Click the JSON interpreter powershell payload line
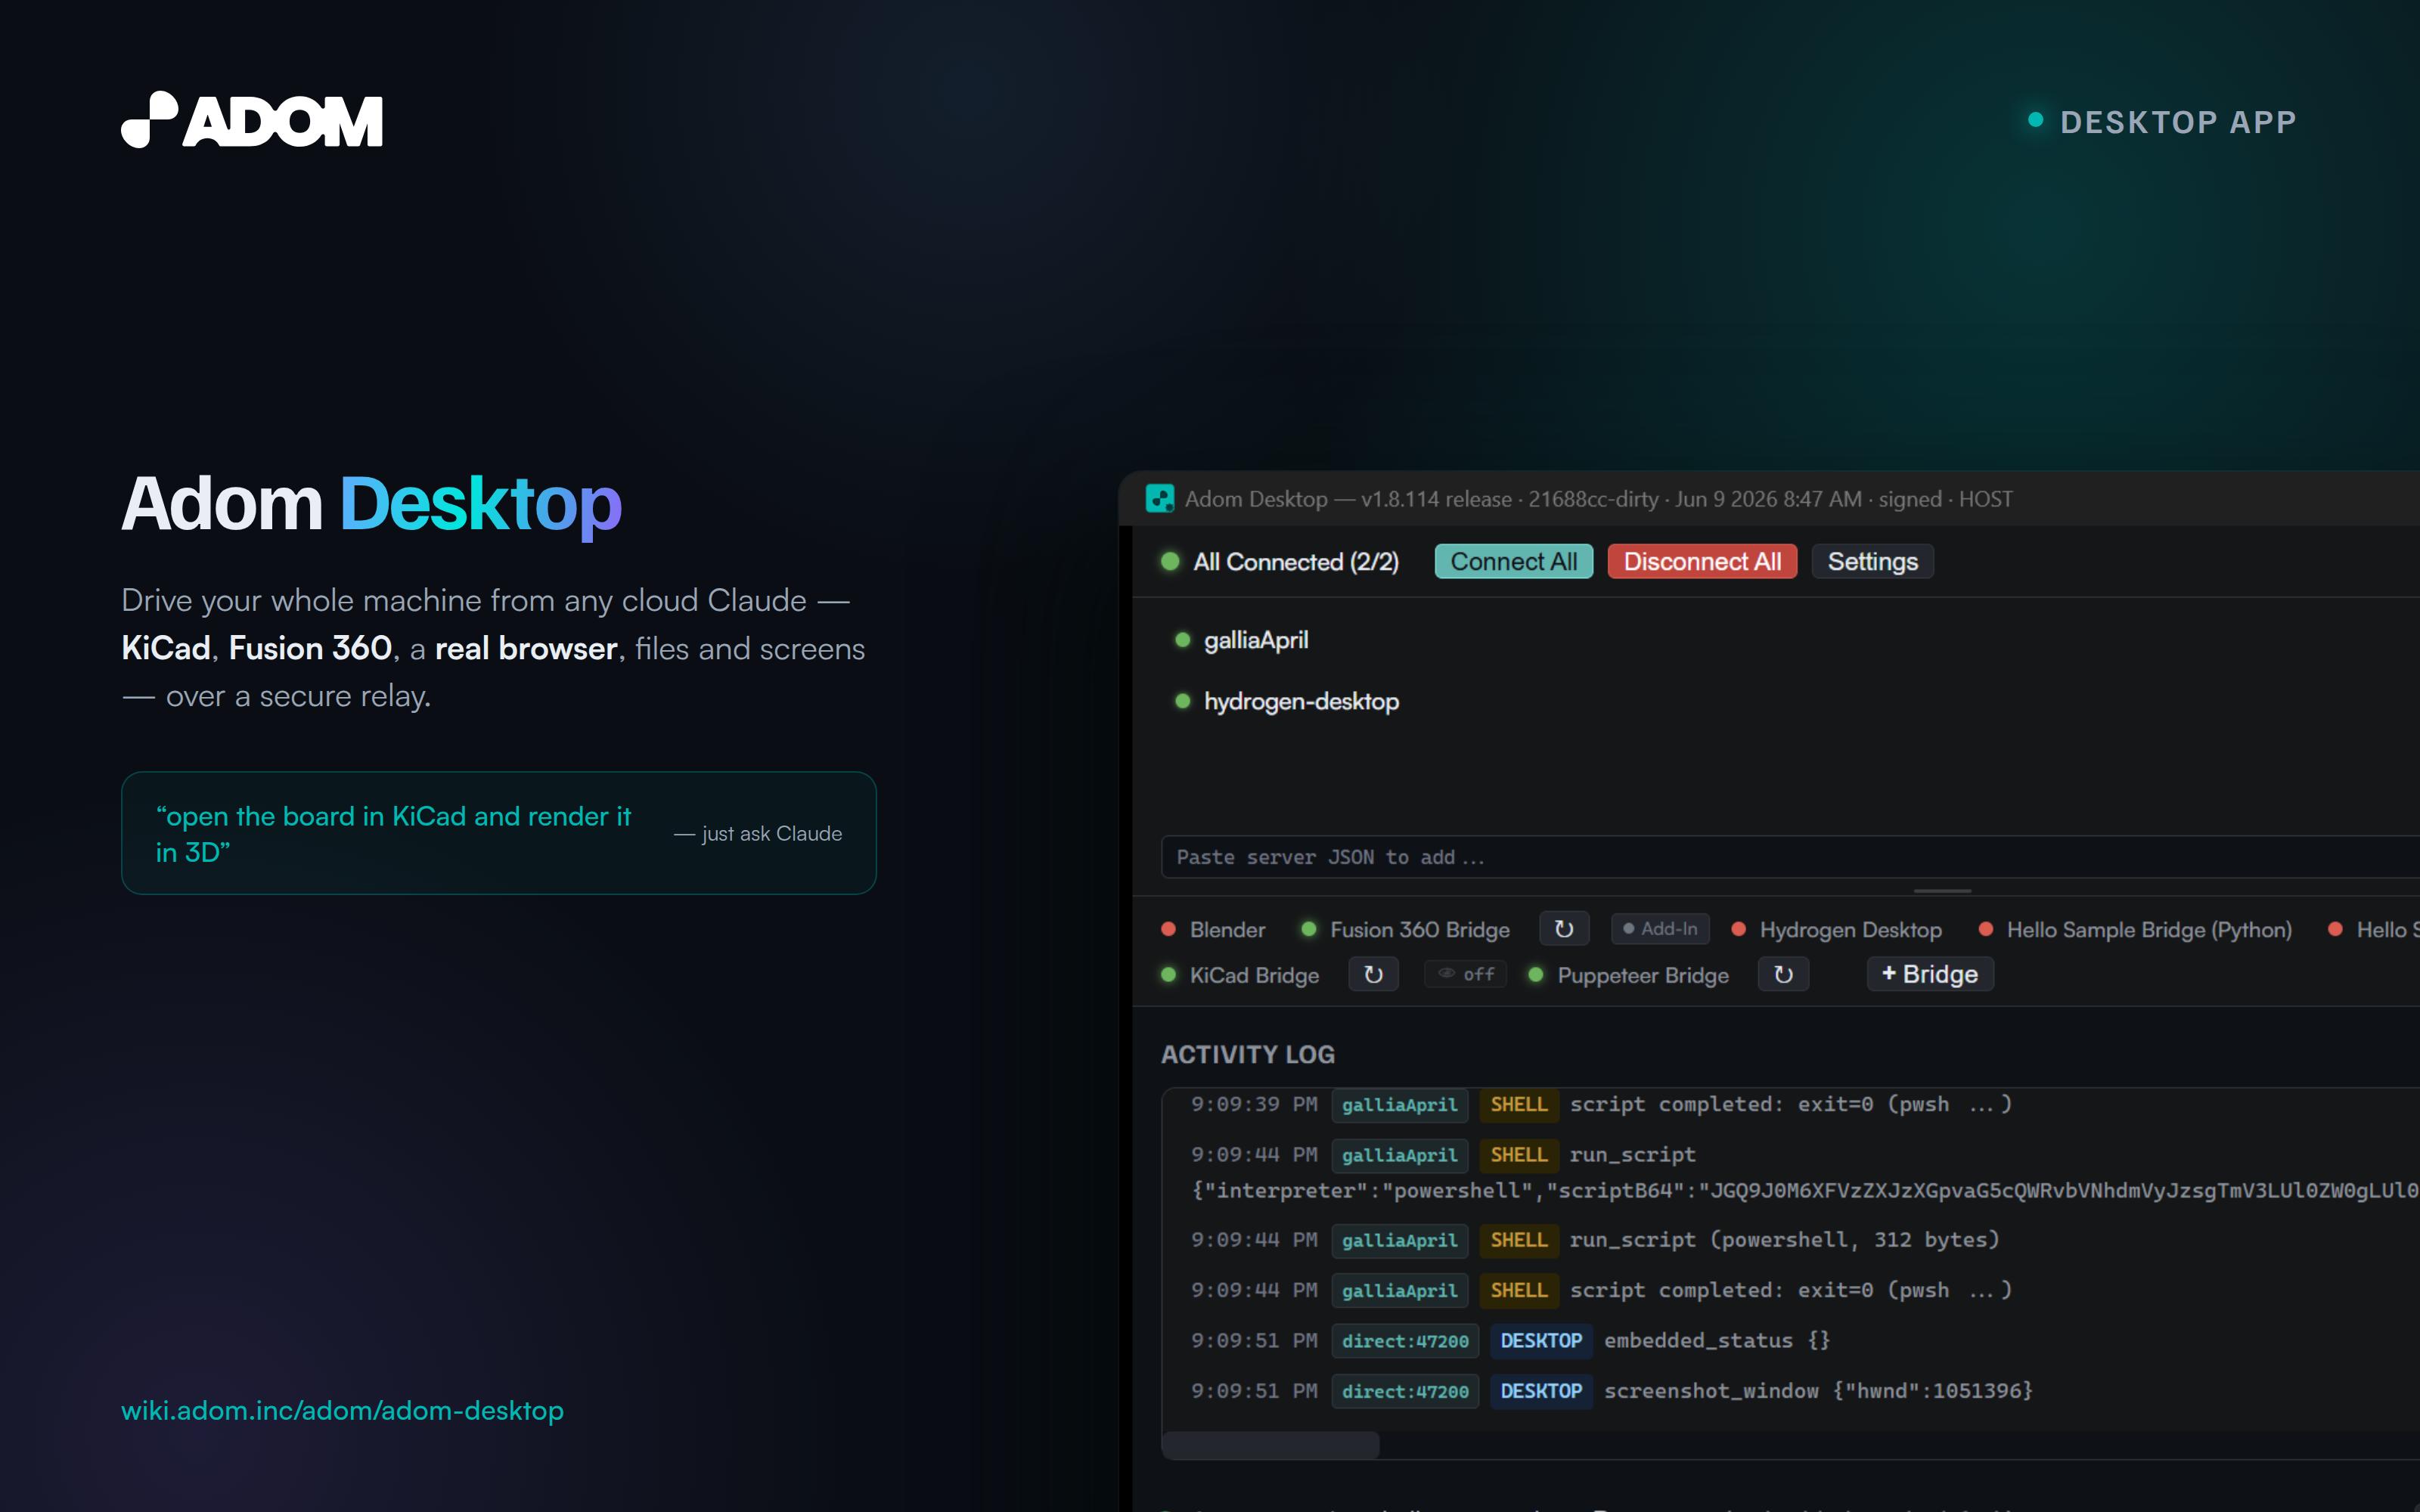This screenshot has height=1512, width=2420. click(1805, 1190)
